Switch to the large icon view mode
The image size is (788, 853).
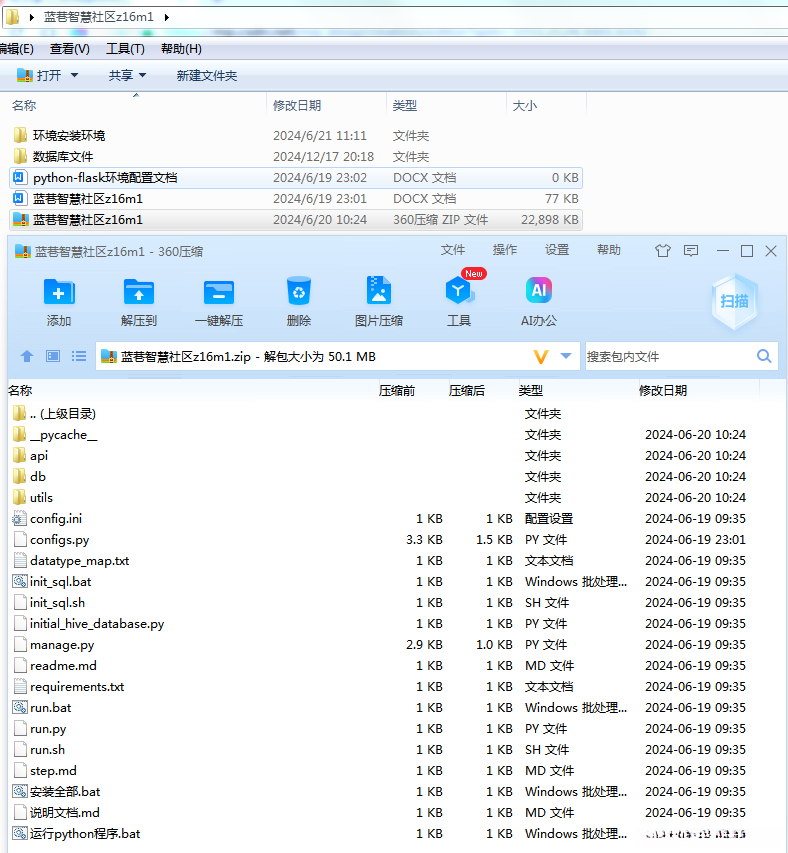53,356
